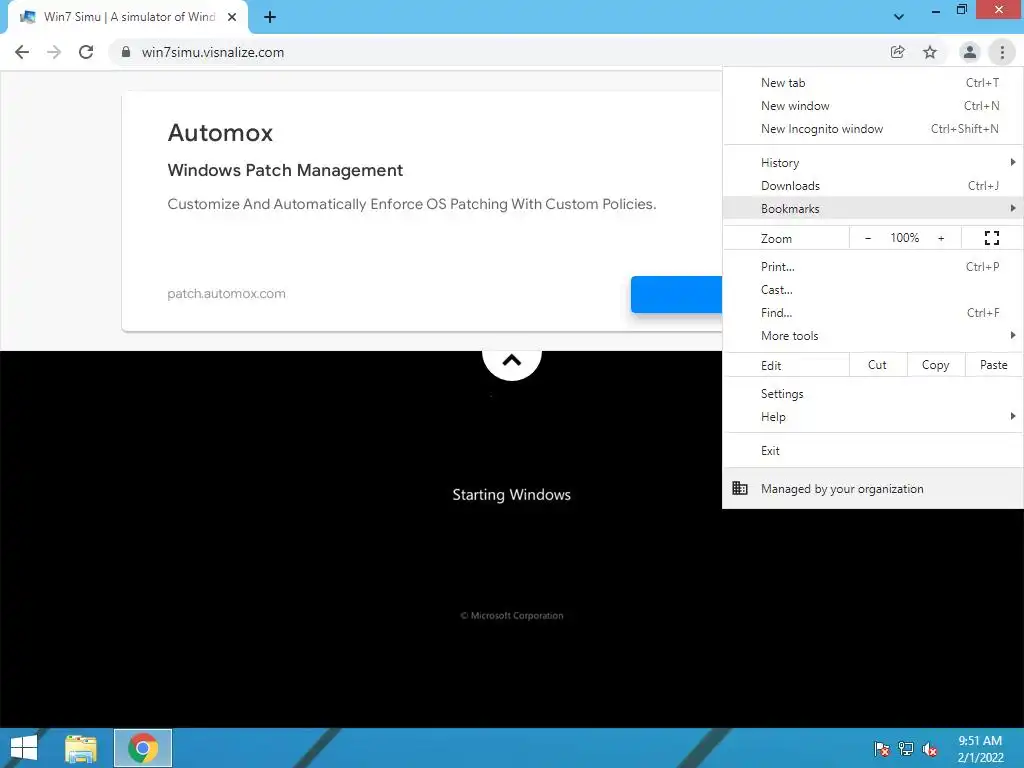Image resolution: width=1024 pixels, height=768 pixels.
Task: Click the taskbar clock and date
Action: [x=980, y=748]
